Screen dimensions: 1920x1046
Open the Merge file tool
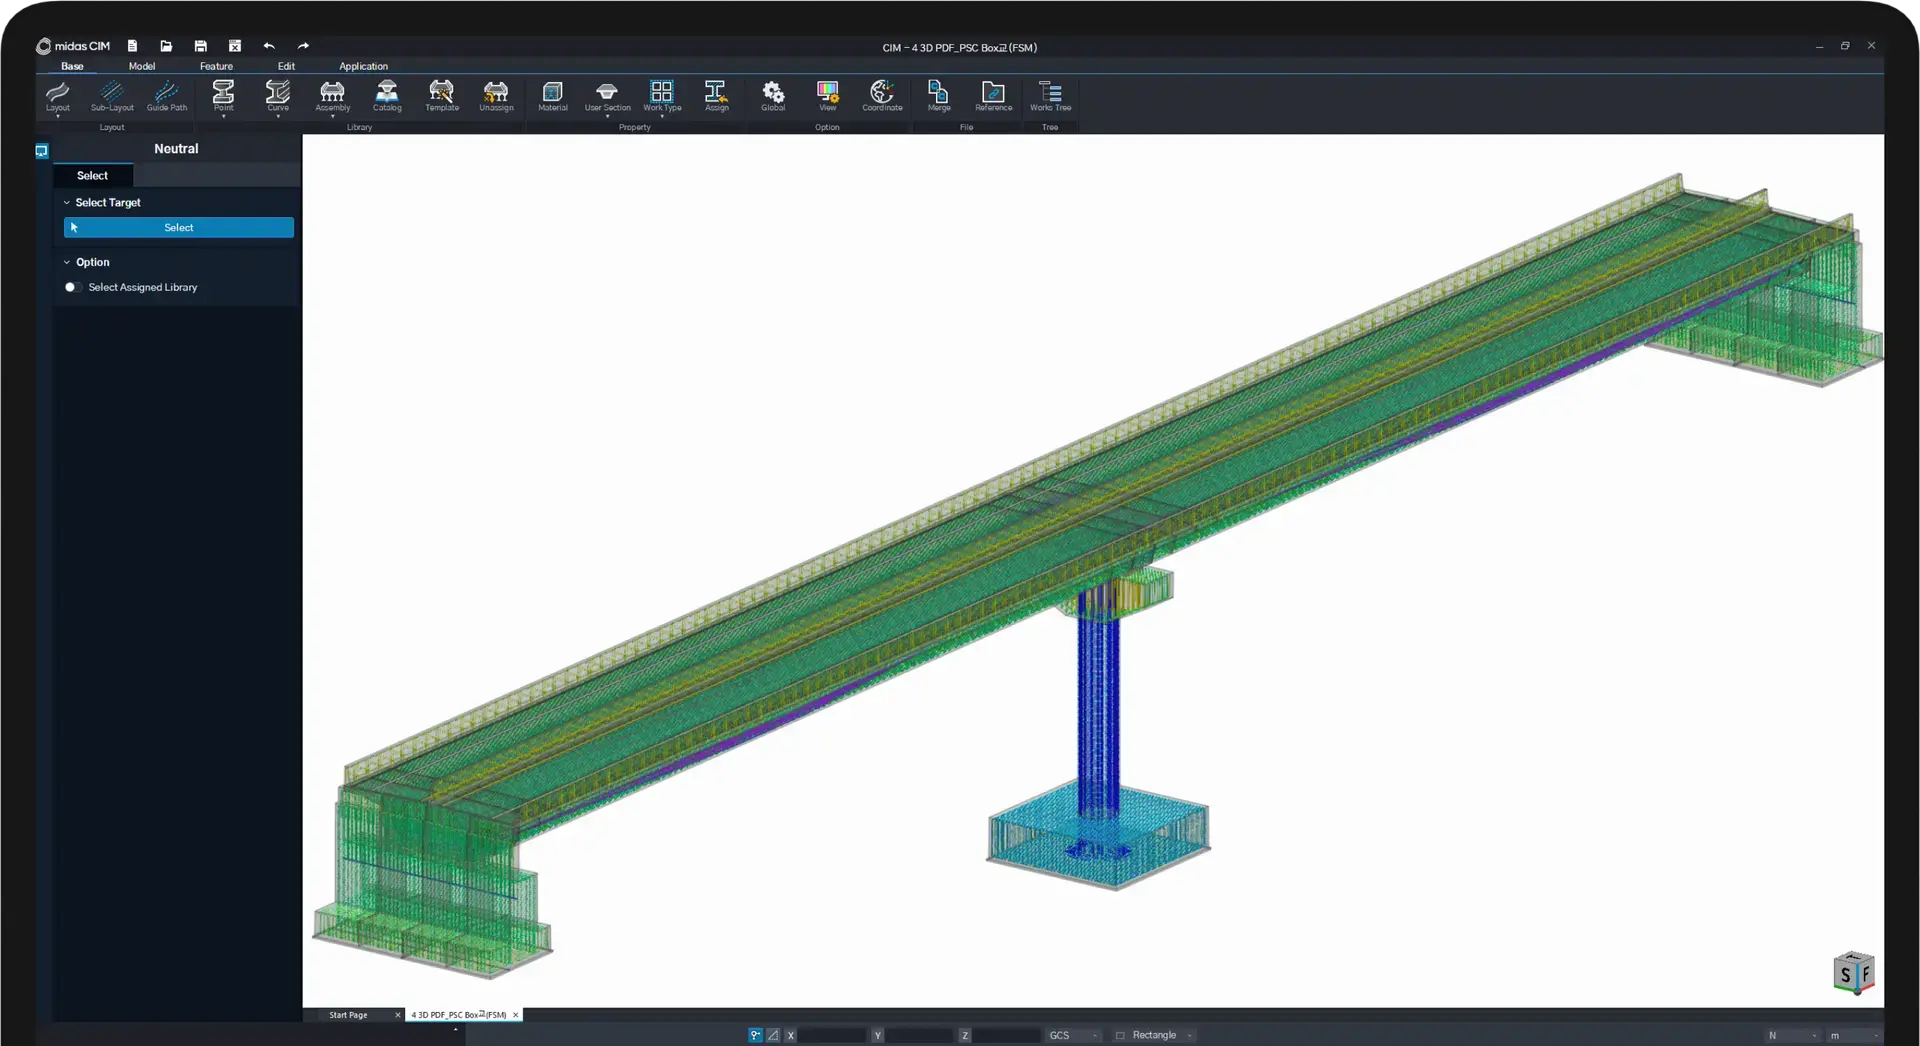(x=938, y=96)
